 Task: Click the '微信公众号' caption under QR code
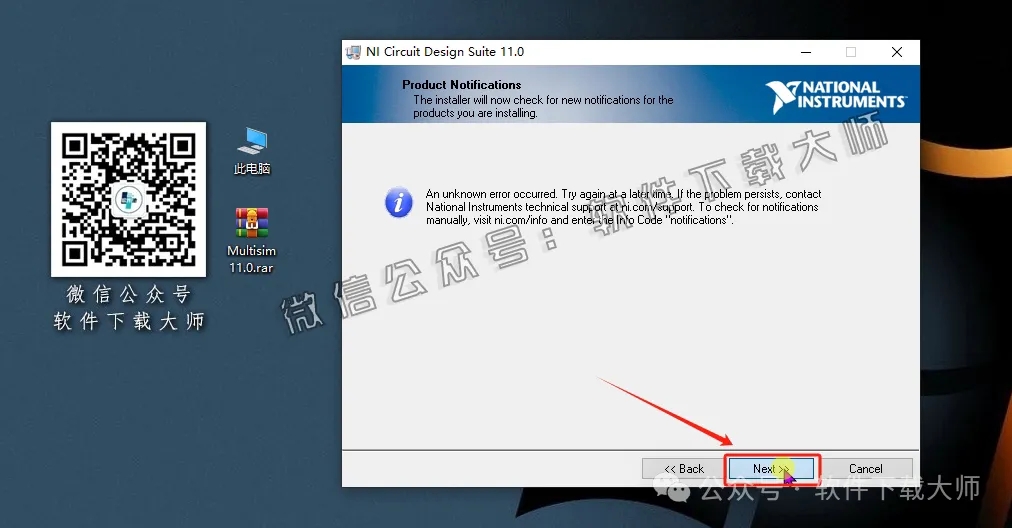[x=128, y=294]
